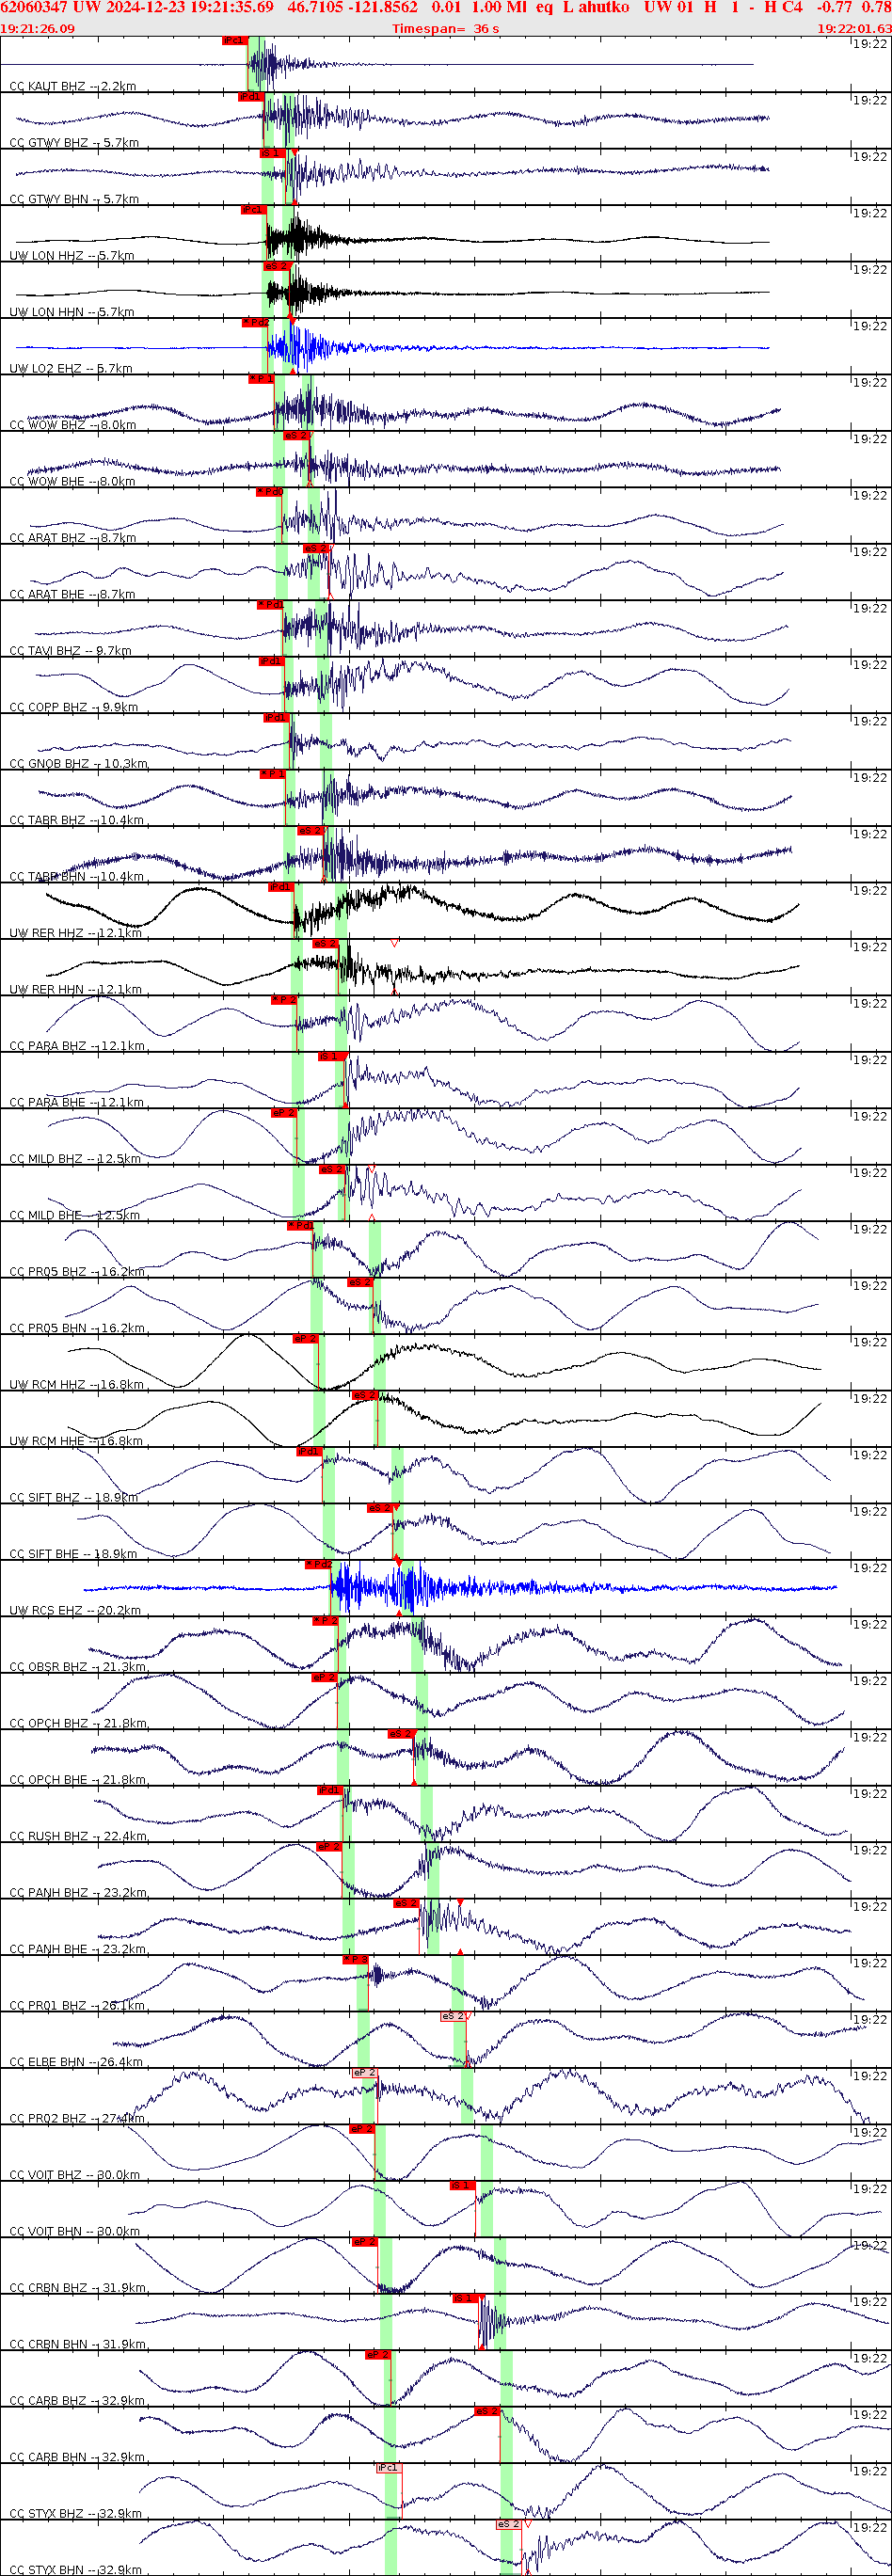Screen dimensions: 892x2576
Task: Select the CC ARAT BHZ -- 8.7km label
Action: pos(73,538)
